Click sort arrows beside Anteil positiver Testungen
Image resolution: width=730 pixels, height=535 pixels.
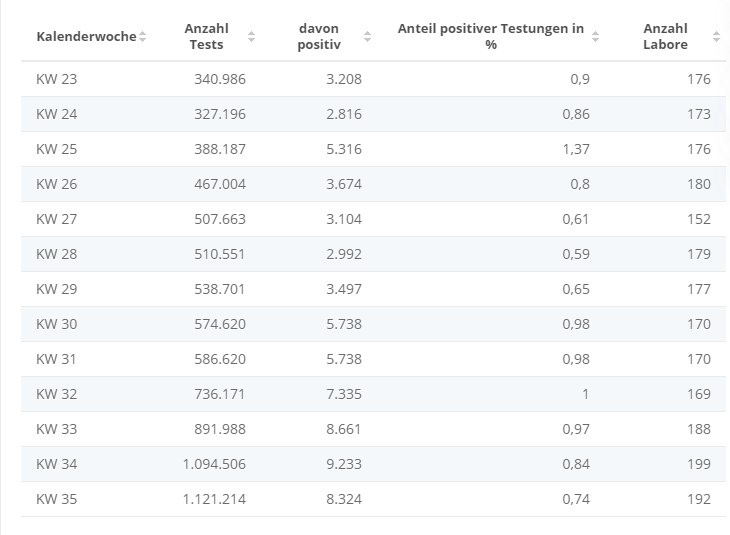tap(596, 37)
